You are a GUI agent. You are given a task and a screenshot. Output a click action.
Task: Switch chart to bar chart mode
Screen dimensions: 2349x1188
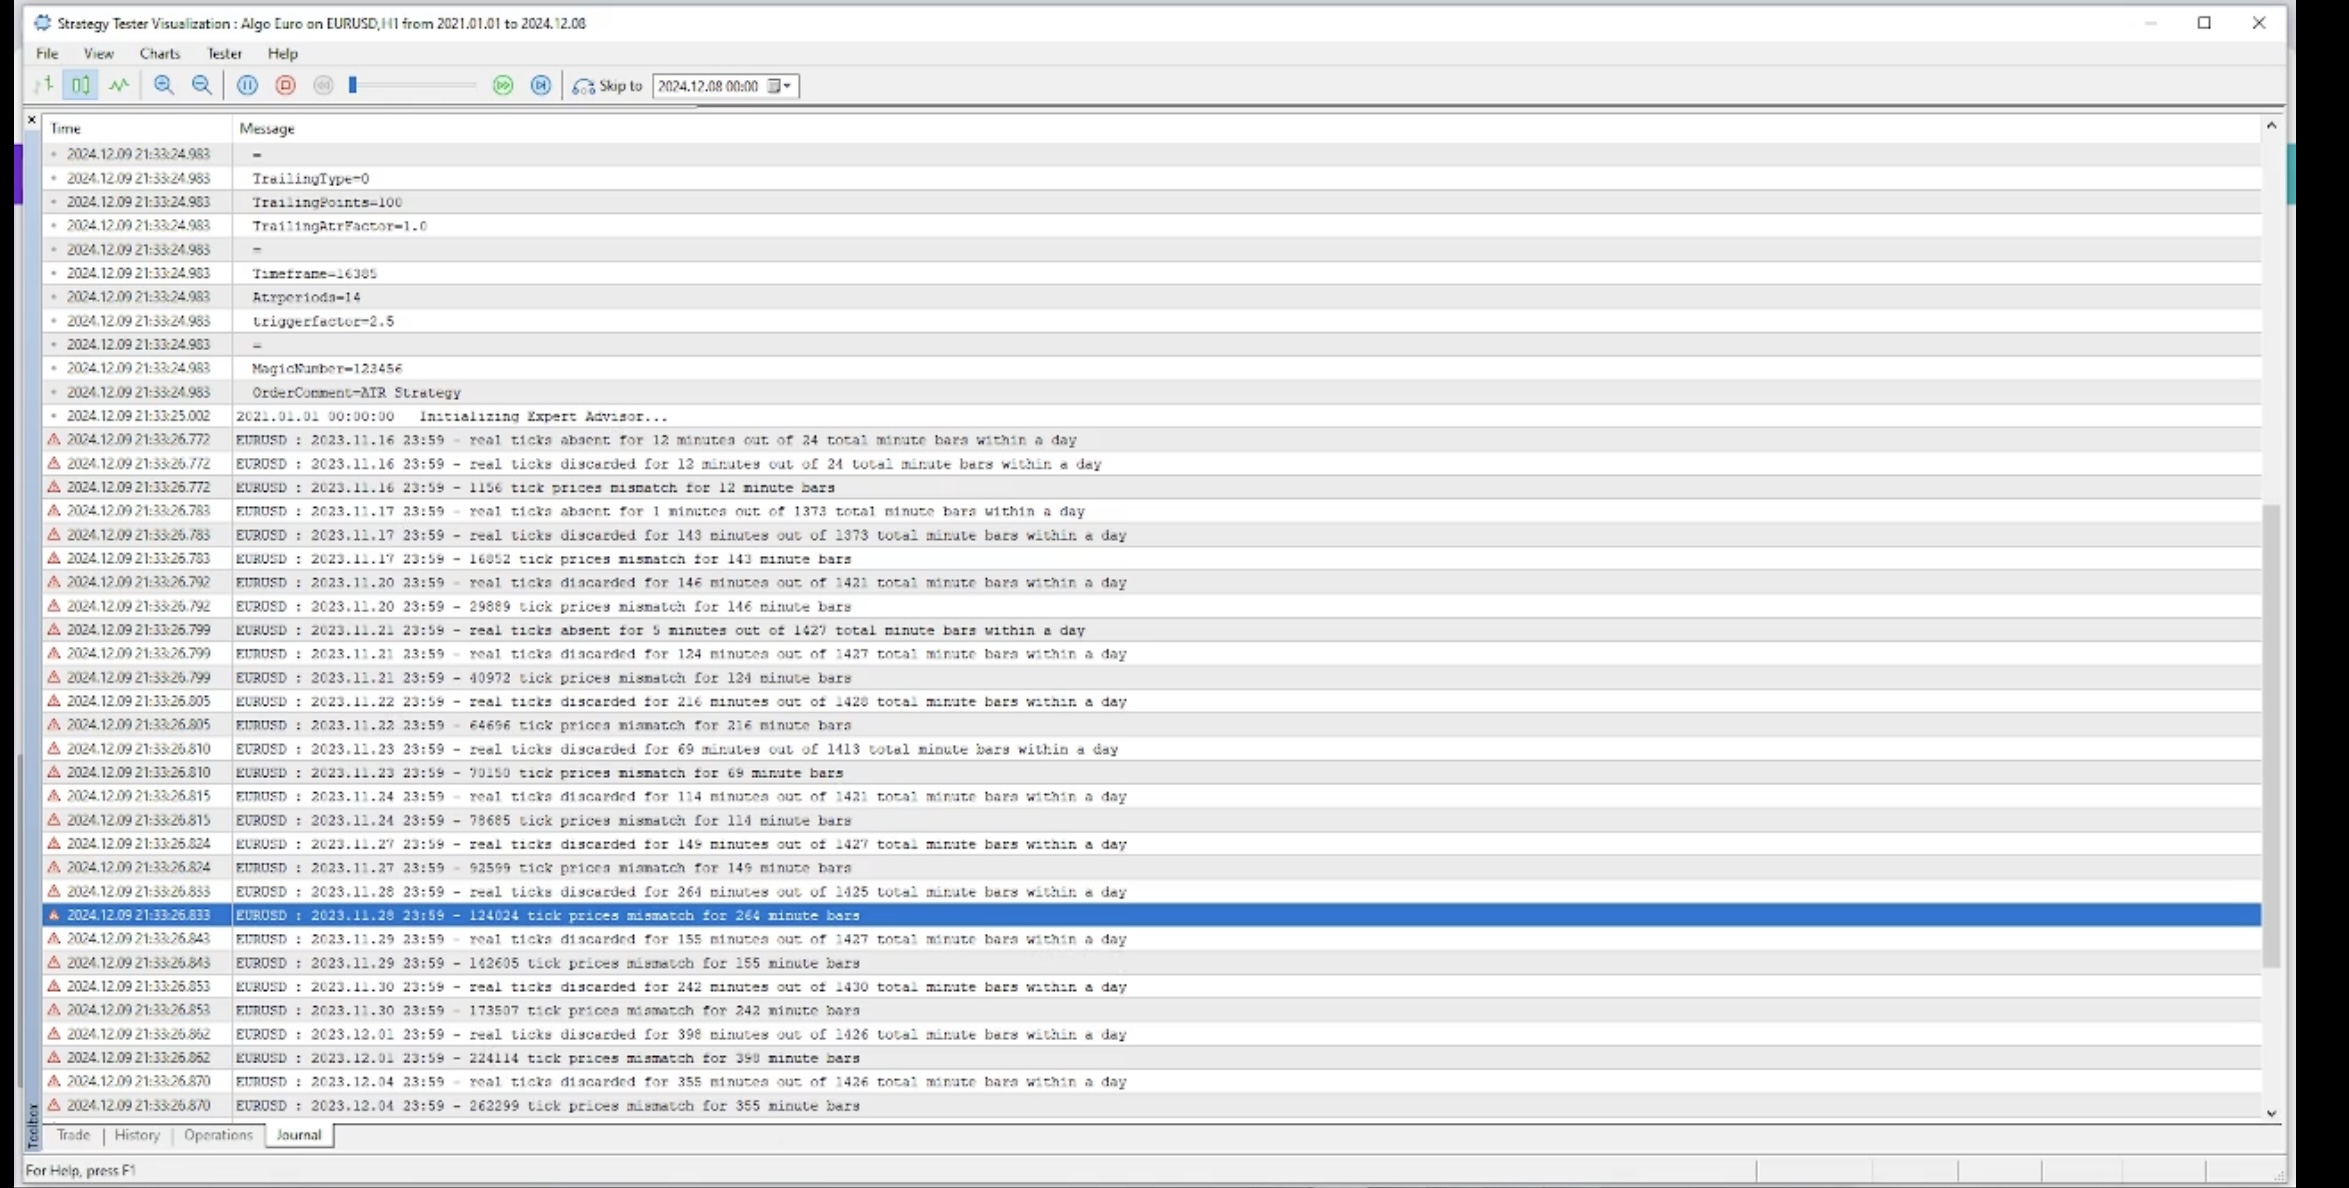click(x=44, y=86)
